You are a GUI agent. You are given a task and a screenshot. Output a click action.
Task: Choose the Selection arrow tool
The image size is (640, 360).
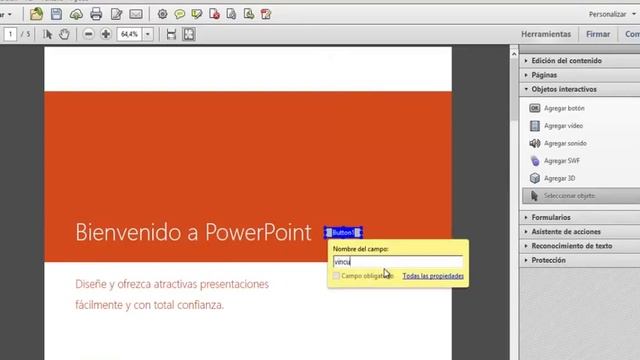tap(48, 34)
